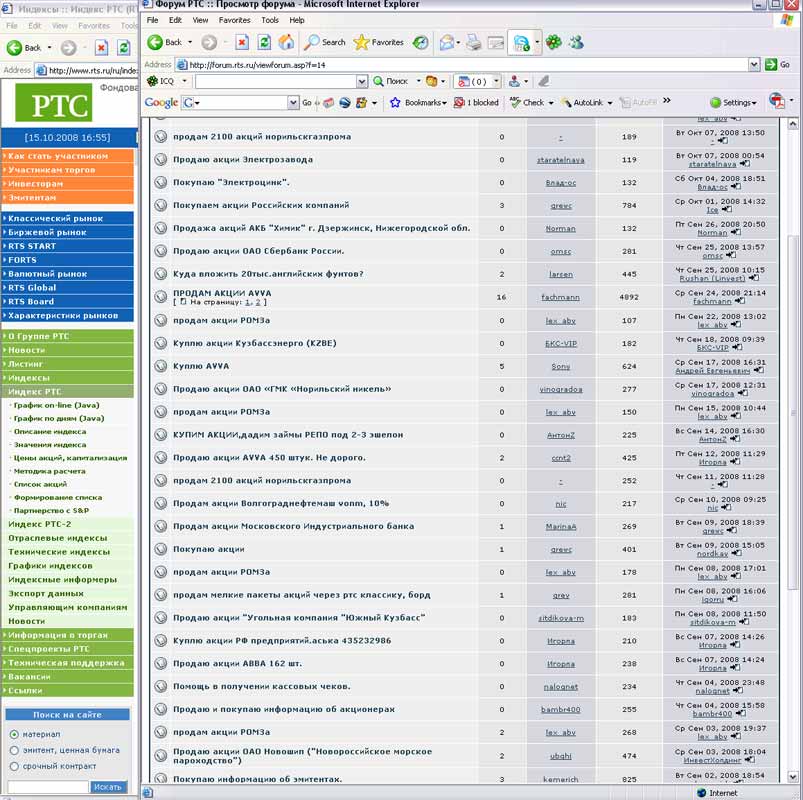Click the Forward arrow in the forum window

(x=208, y=43)
